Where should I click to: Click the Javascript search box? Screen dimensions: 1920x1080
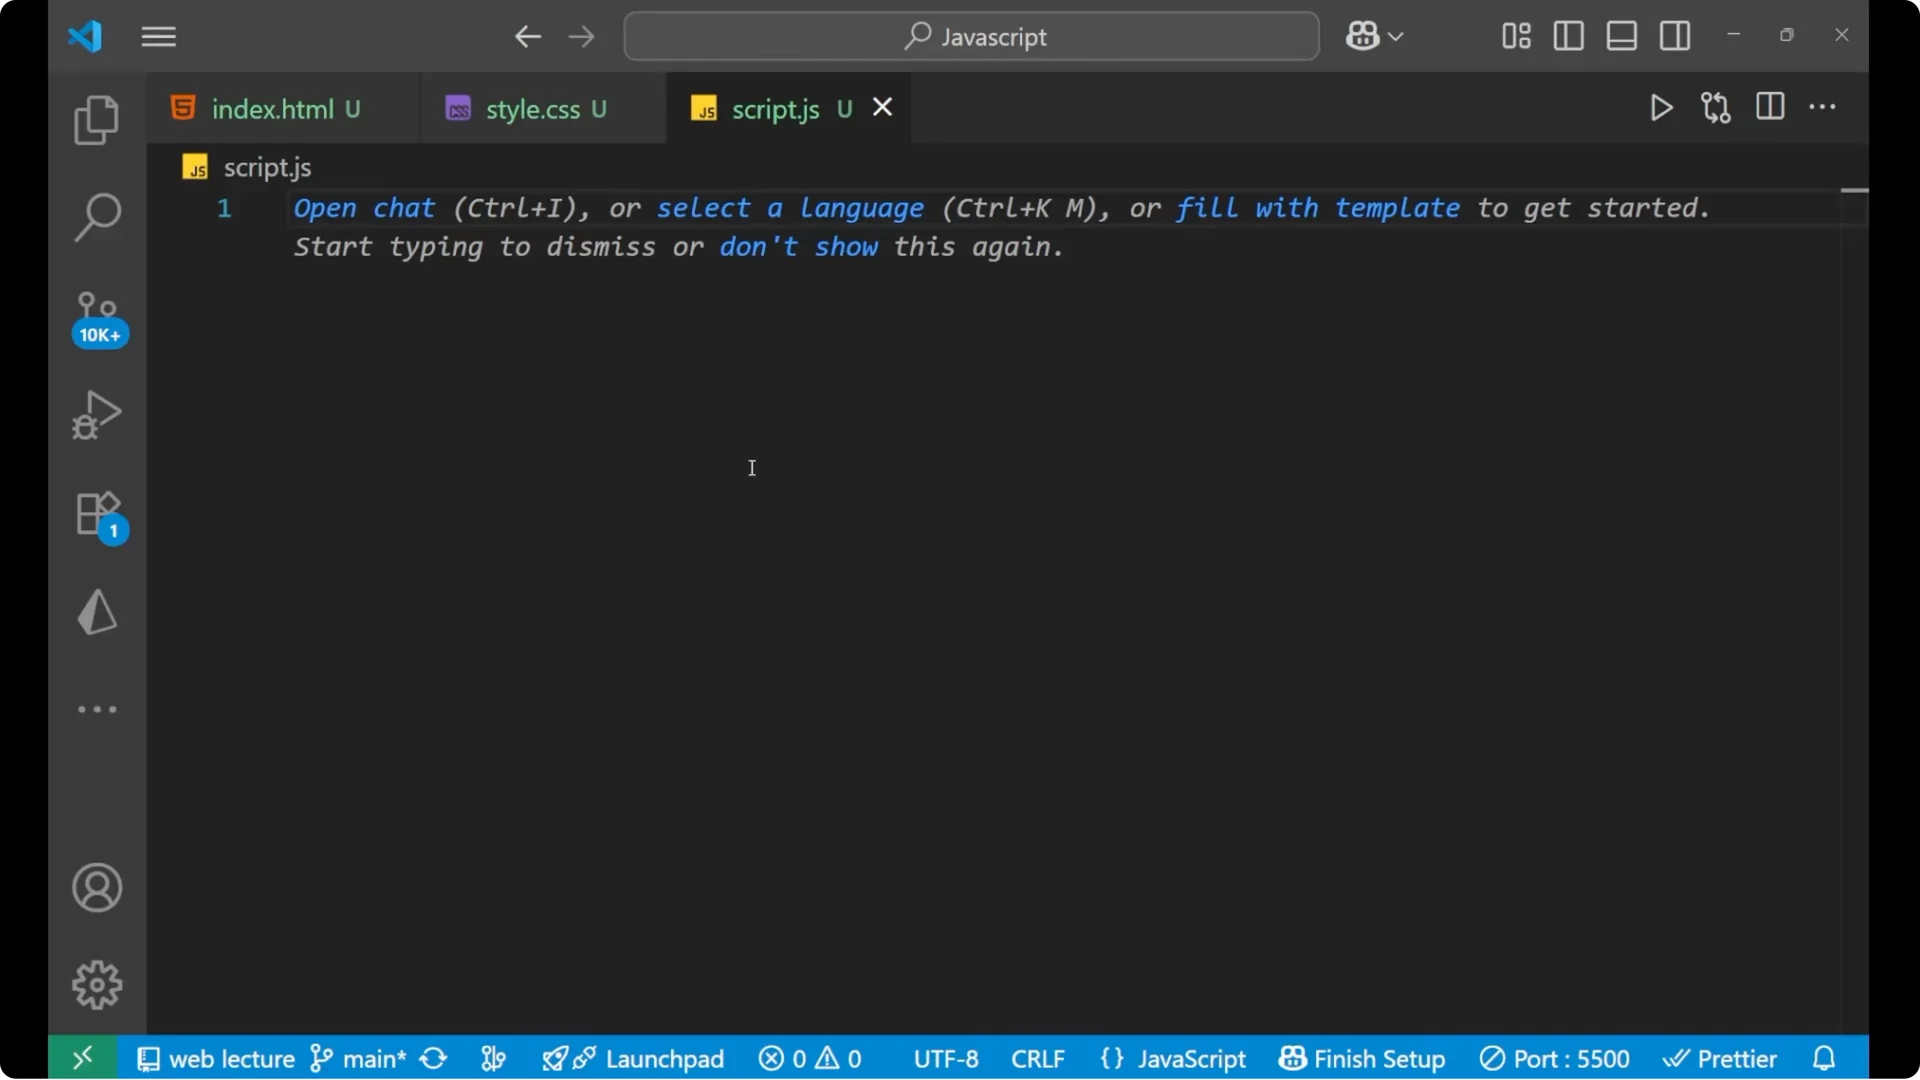970,36
